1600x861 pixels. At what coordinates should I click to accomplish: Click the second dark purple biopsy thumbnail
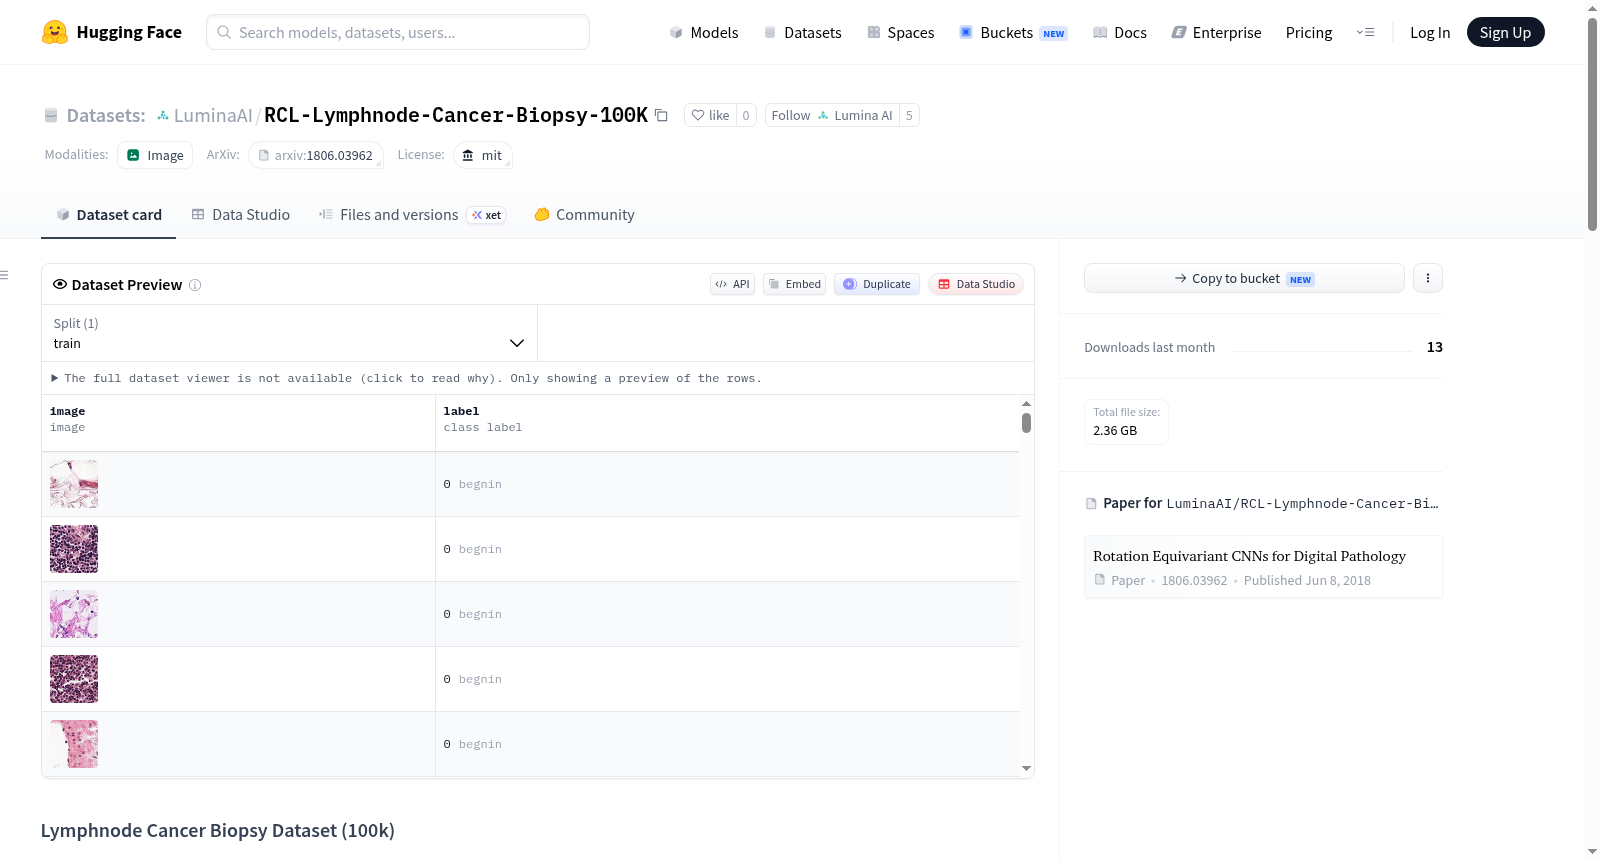tap(74, 549)
